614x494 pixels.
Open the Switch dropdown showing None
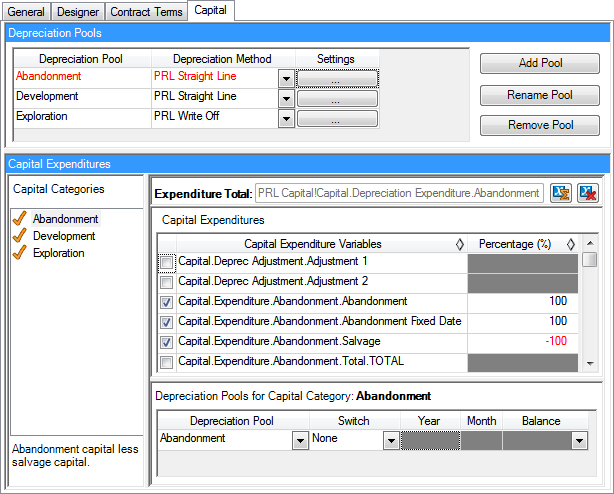391,441
